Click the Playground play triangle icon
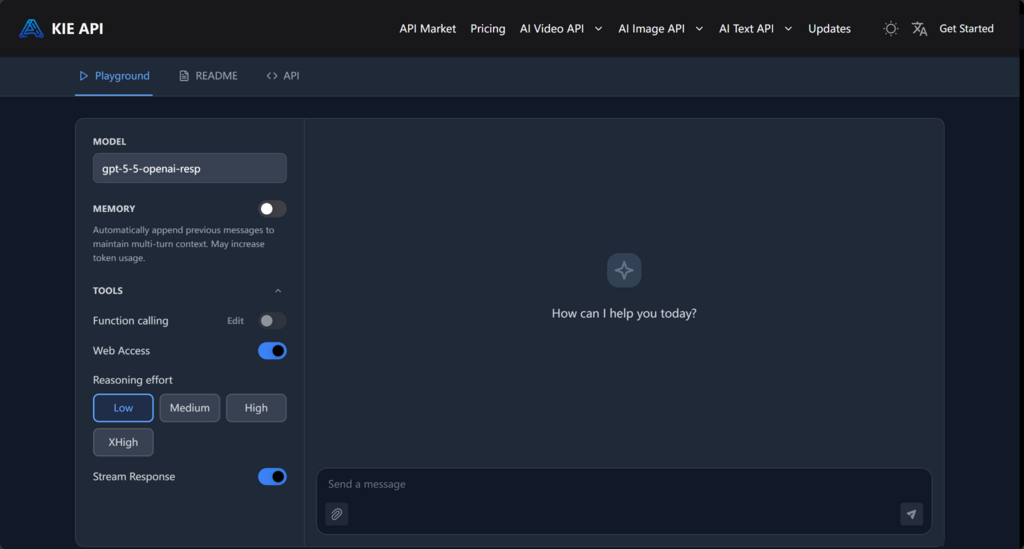Viewport: 1024px width, 549px height. pos(83,76)
